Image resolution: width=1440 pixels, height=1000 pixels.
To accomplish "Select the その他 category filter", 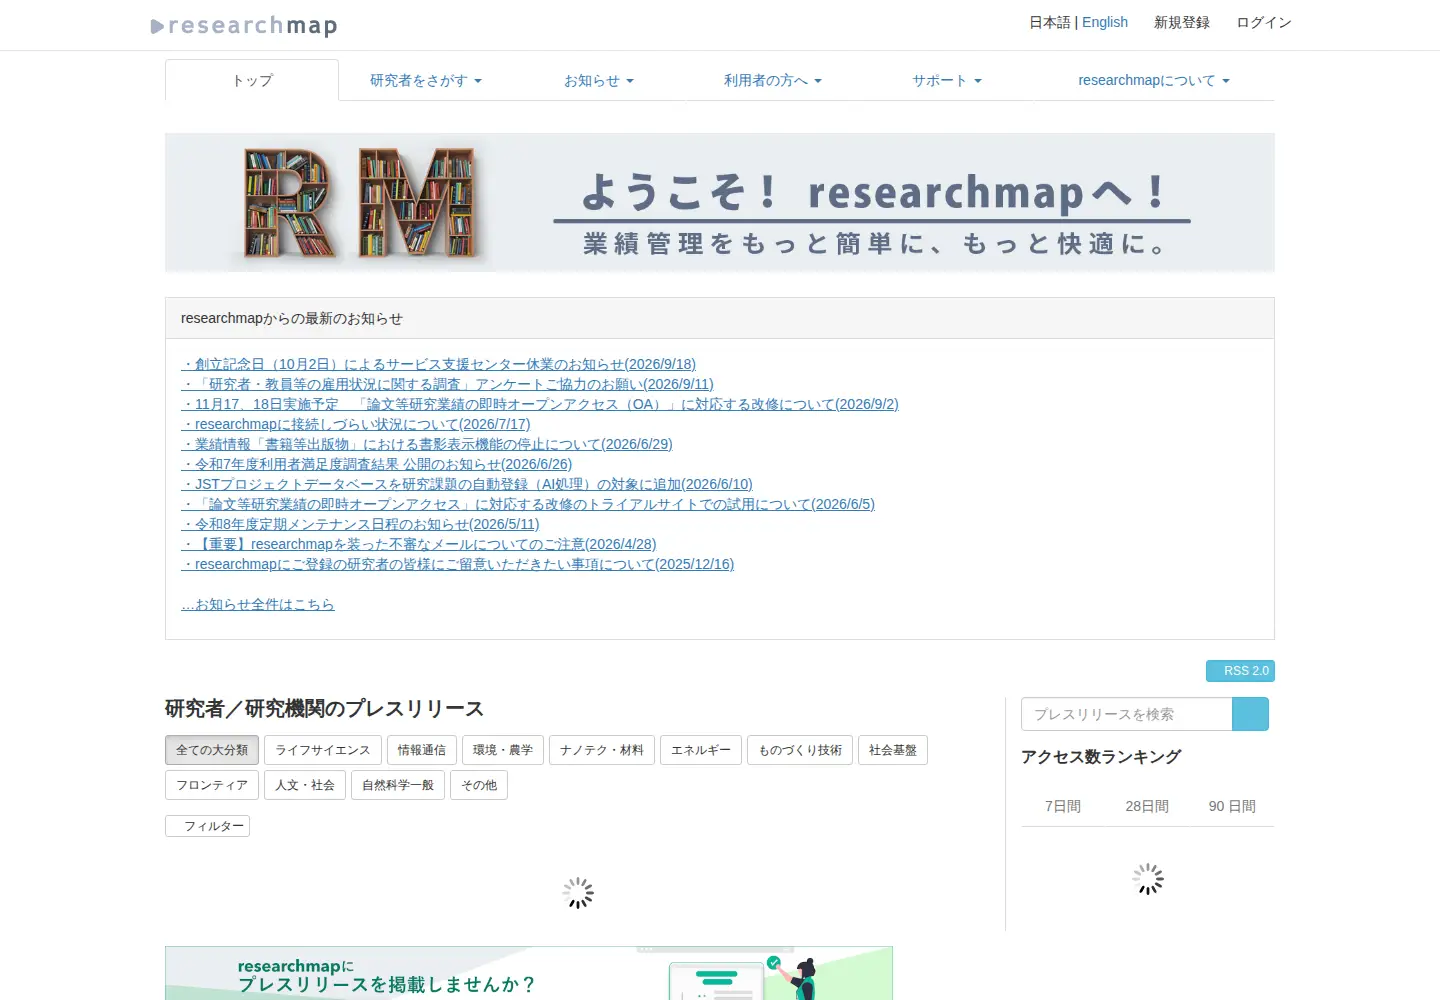I will [x=479, y=785].
